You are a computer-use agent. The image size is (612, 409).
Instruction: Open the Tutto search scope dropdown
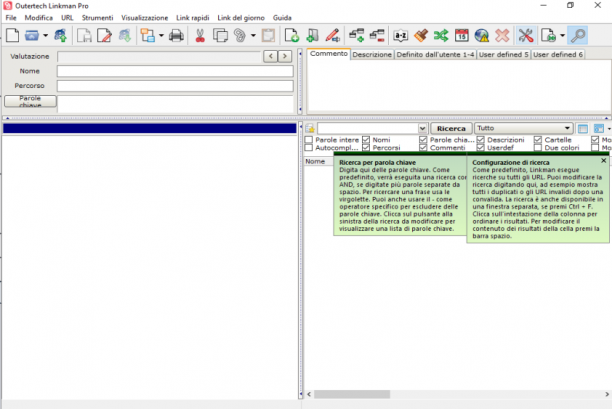coord(523,128)
